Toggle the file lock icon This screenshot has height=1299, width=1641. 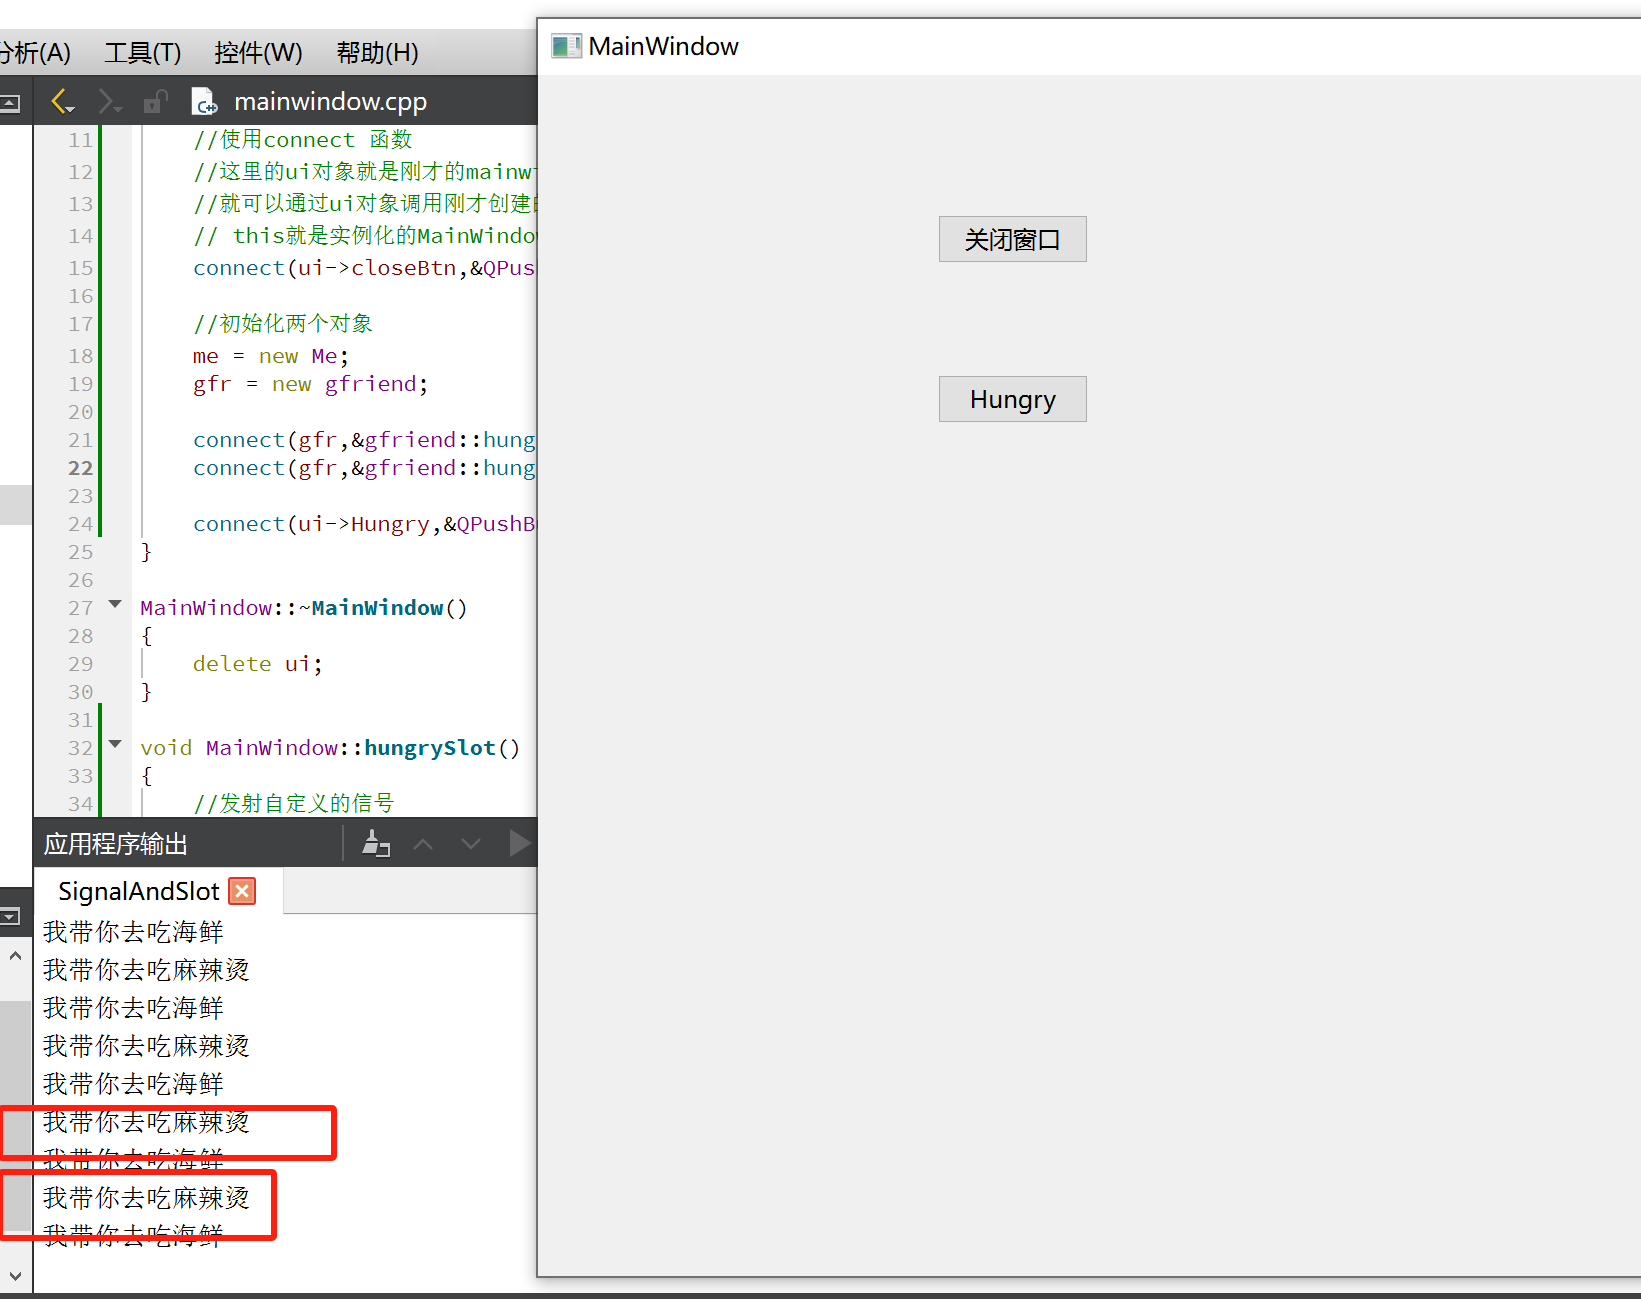(155, 101)
